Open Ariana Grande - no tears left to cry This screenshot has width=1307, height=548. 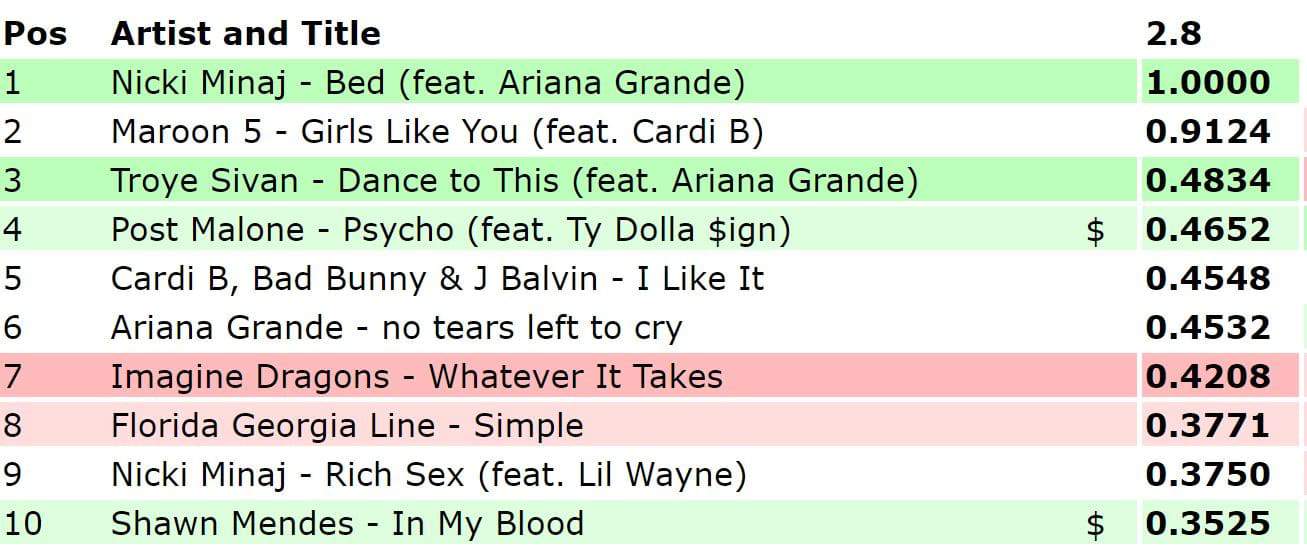396,327
